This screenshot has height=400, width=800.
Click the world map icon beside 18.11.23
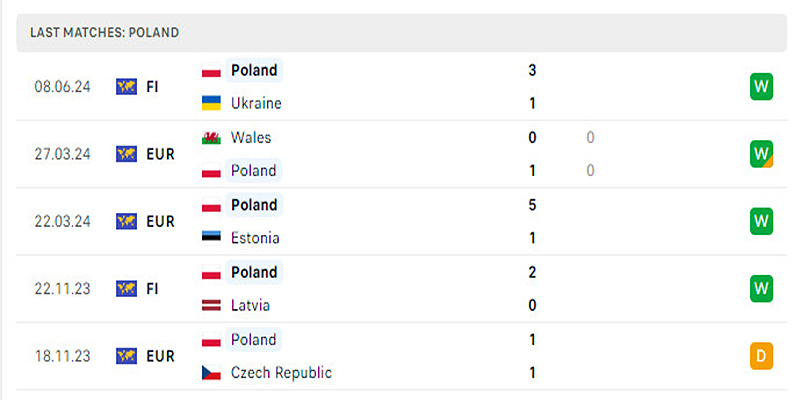coord(126,356)
